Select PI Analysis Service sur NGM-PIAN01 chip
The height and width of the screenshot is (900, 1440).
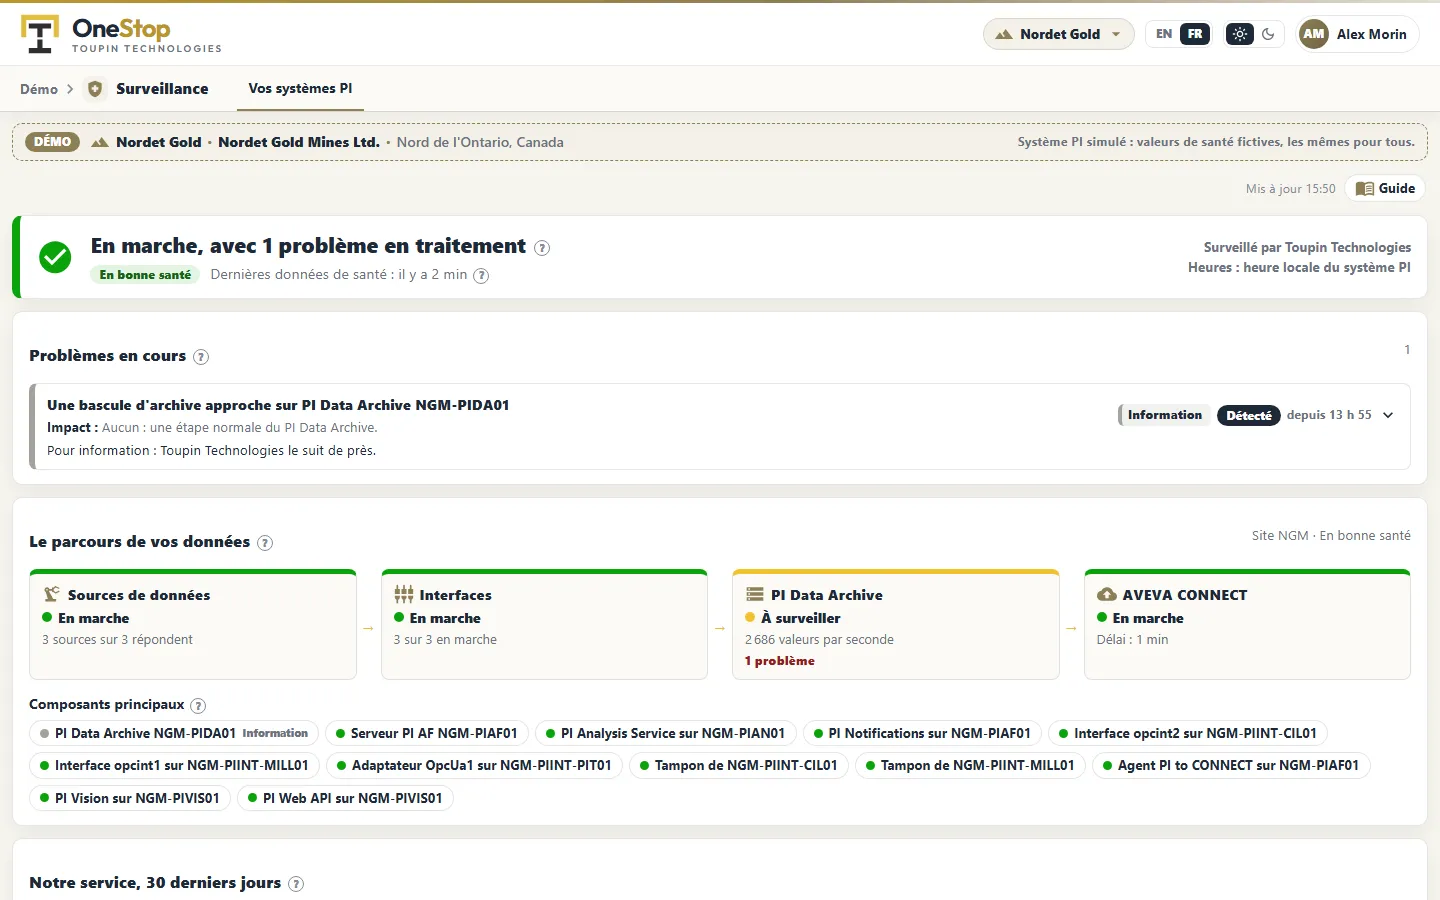coord(666,733)
